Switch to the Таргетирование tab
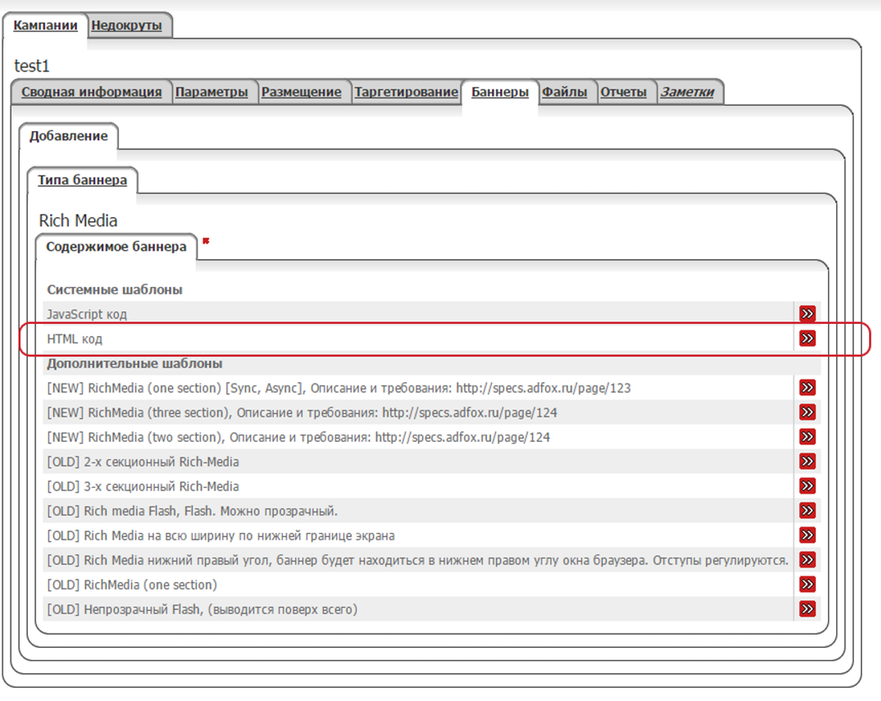Viewport: 881px width, 701px height. 406,92
